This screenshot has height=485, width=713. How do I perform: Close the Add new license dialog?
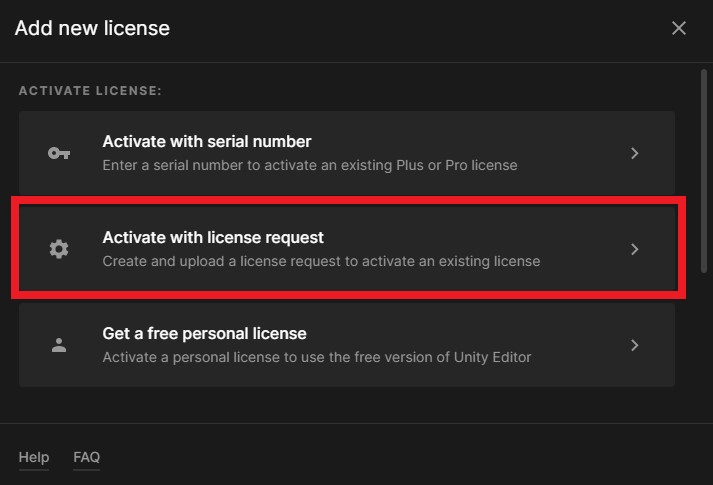[679, 28]
